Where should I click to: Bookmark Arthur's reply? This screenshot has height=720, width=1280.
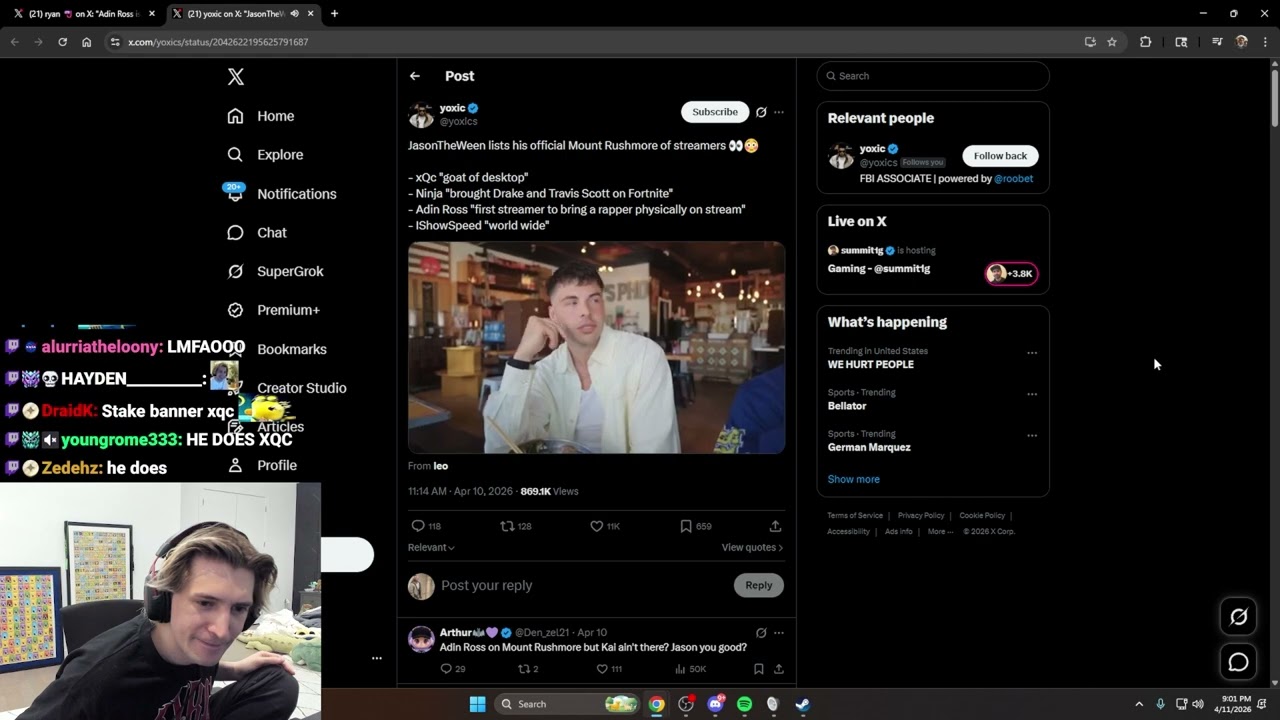click(x=759, y=669)
